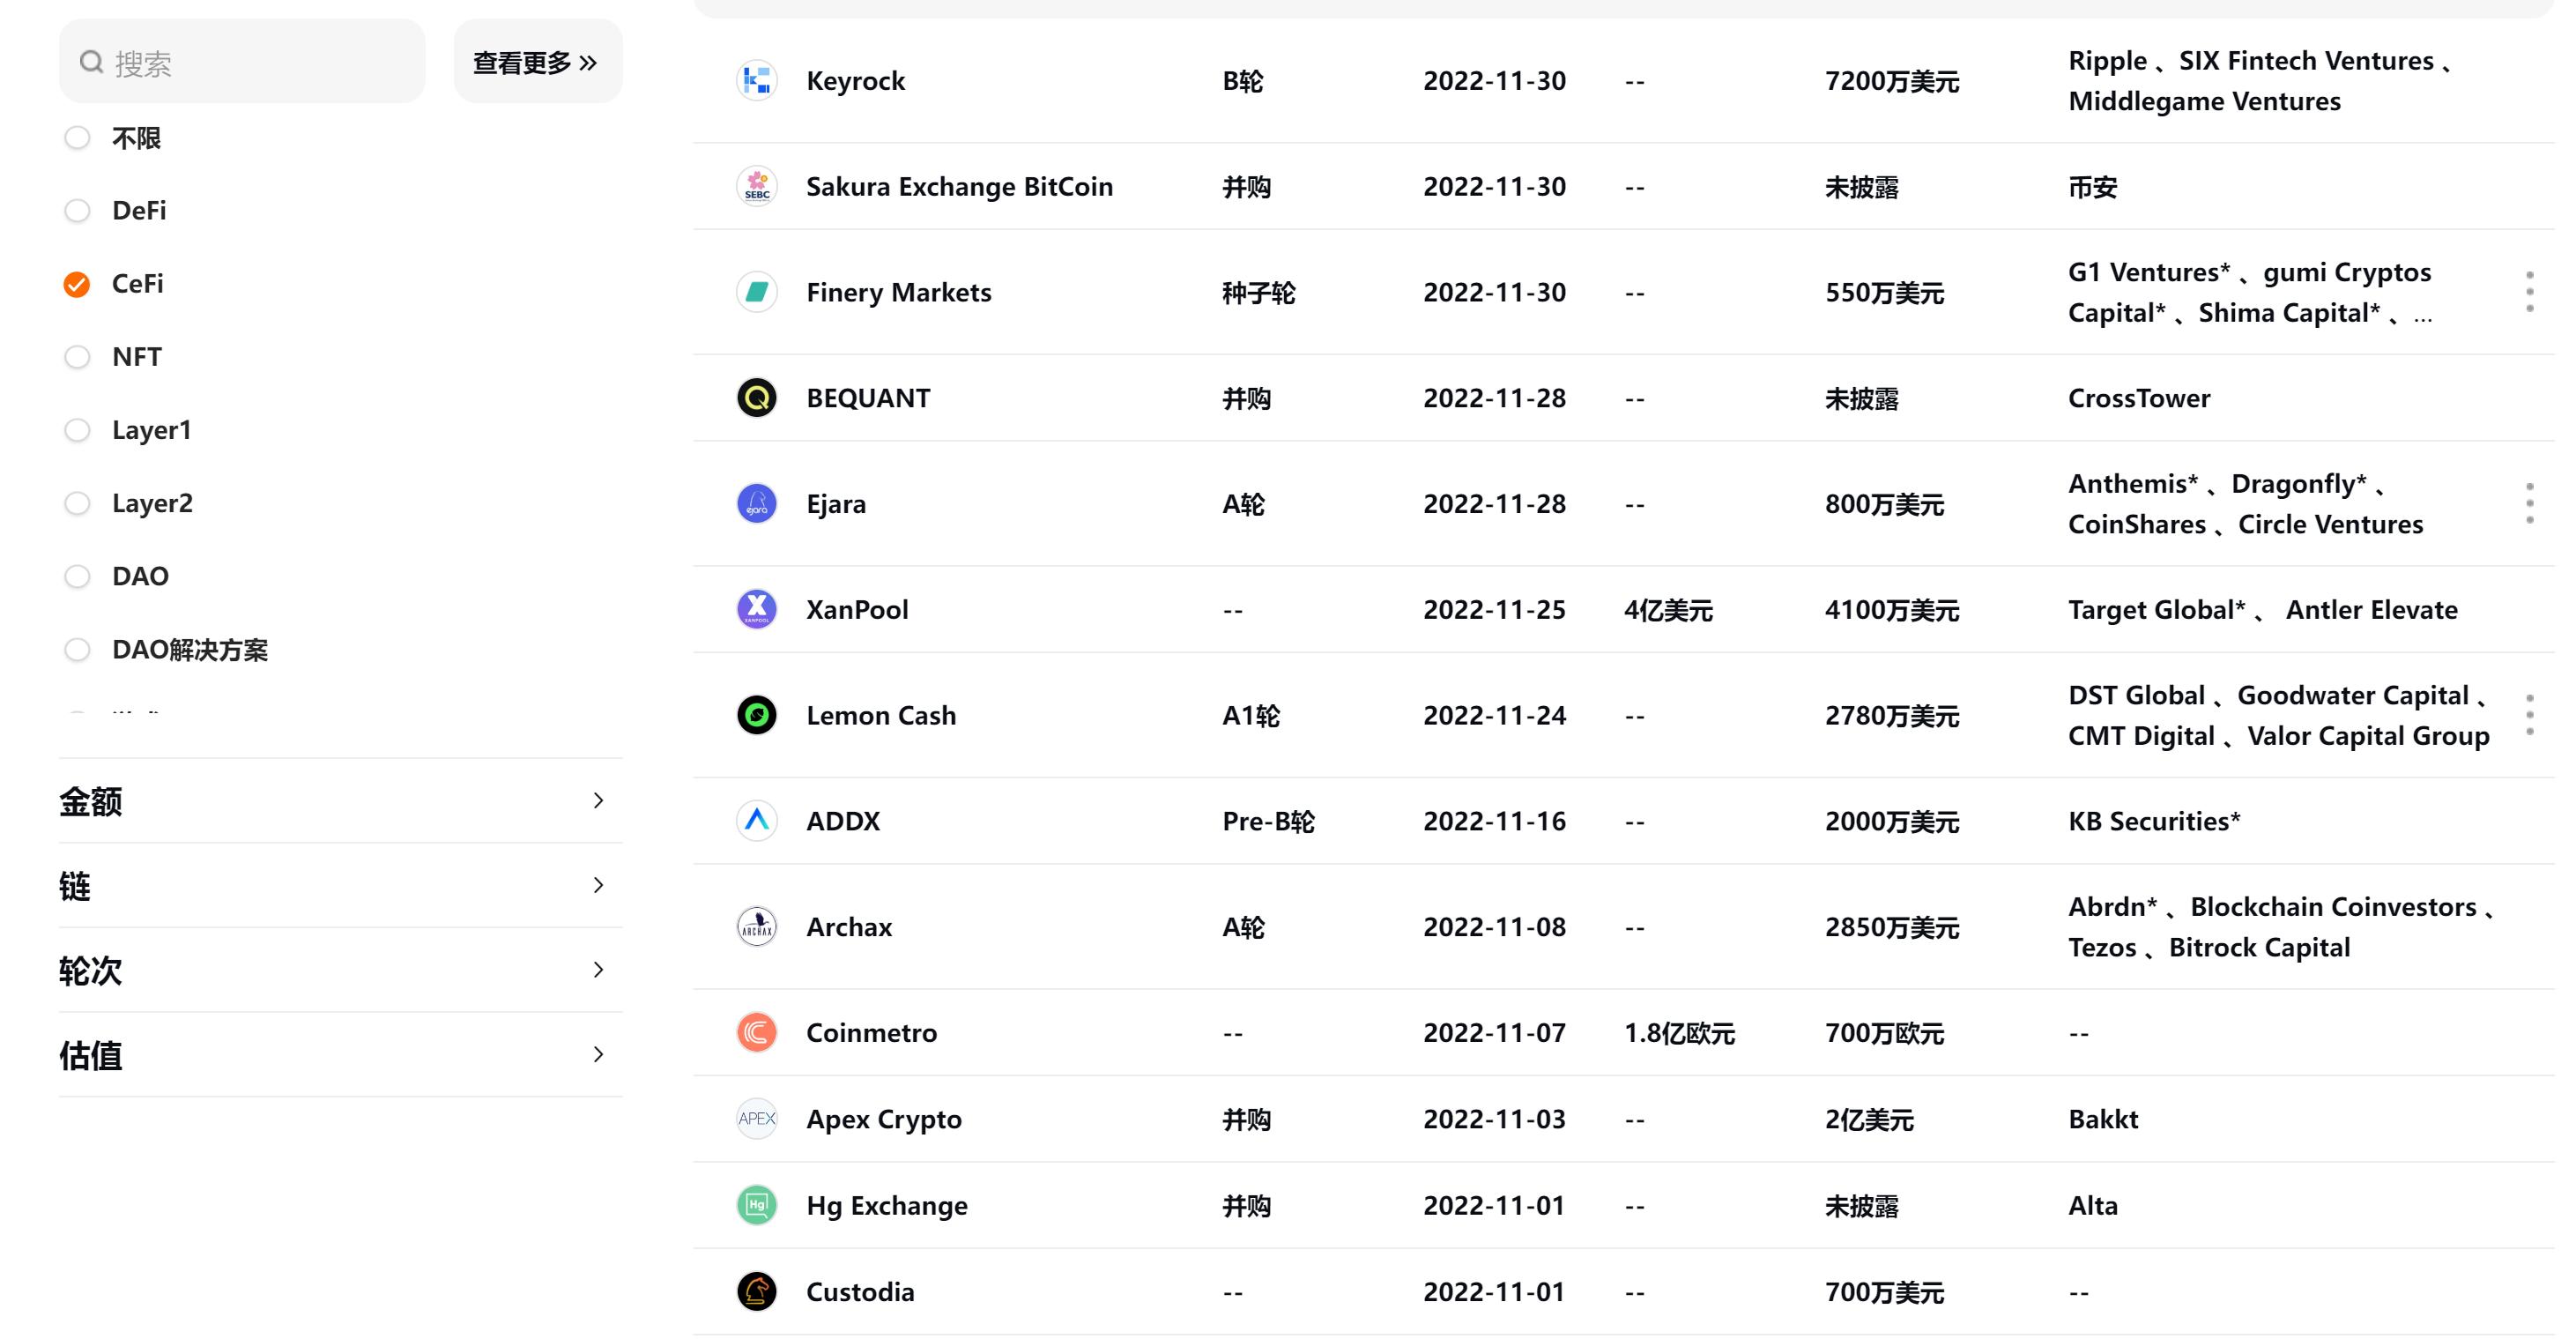Click the Custodia logo icon
Image resolution: width=2576 pixels, height=1339 pixels.
(x=757, y=1291)
